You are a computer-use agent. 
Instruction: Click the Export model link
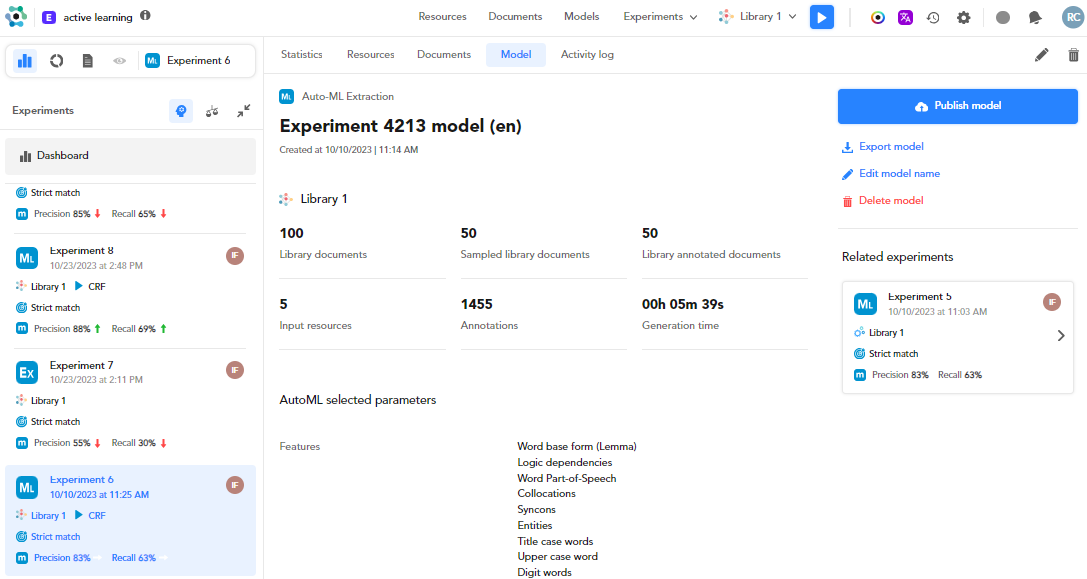pyautogui.click(x=890, y=147)
